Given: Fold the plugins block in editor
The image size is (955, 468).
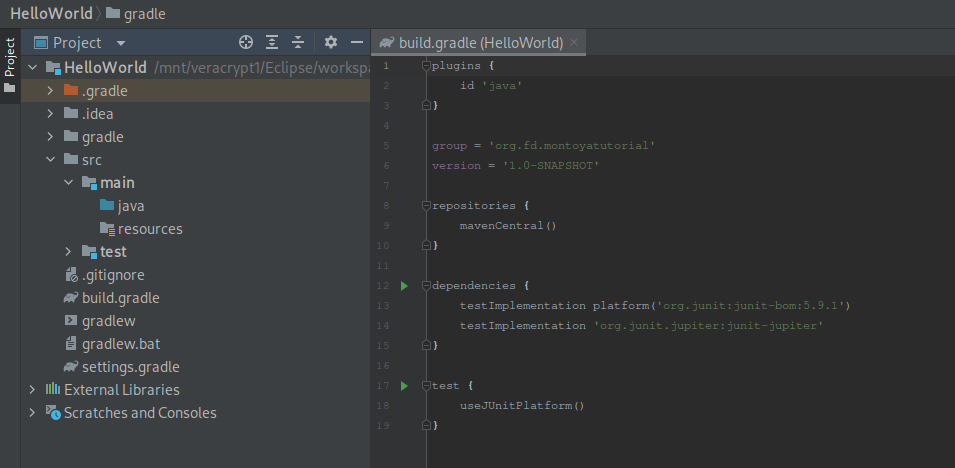Looking at the screenshot, I should point(424,66).
